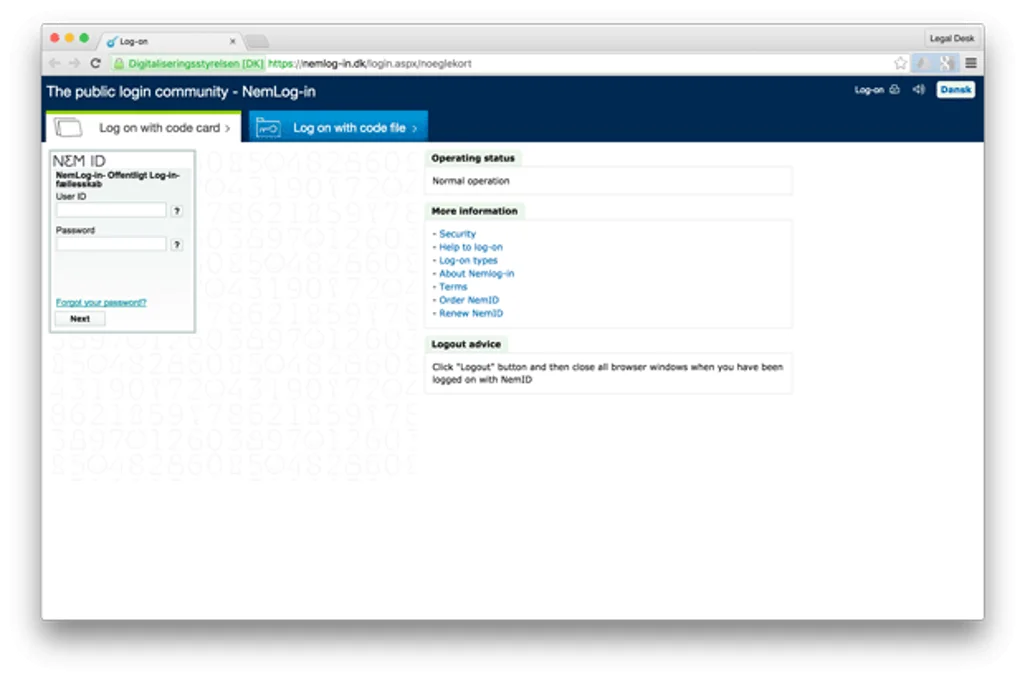
Task: Go forward with the browser forward arrow
Action: pyautogui.click(x=74, y=63)
